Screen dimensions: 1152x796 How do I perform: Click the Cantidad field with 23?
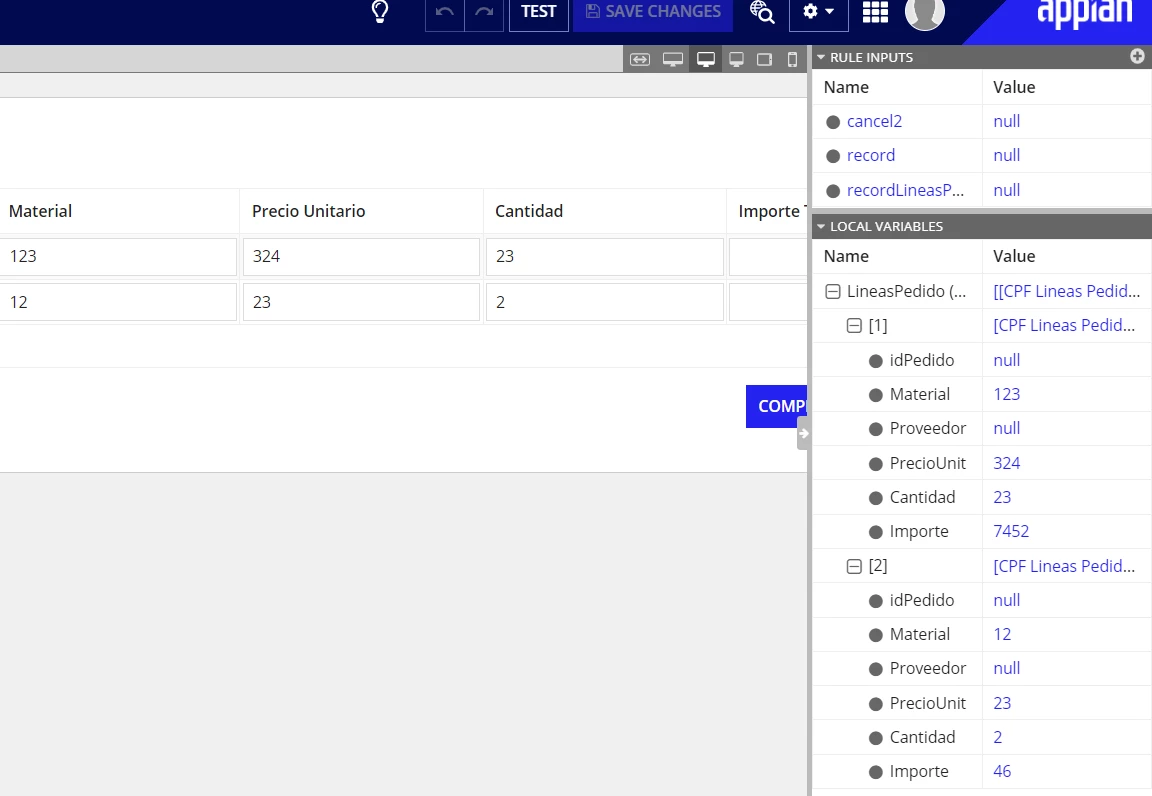(605, 257)
